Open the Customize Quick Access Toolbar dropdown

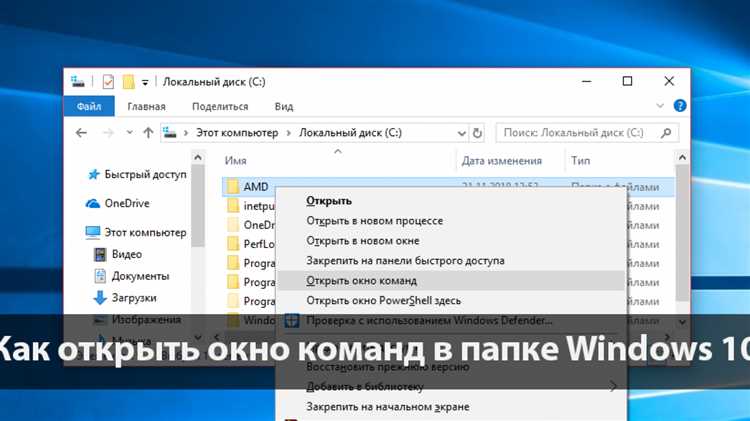[x=145, y=83]
